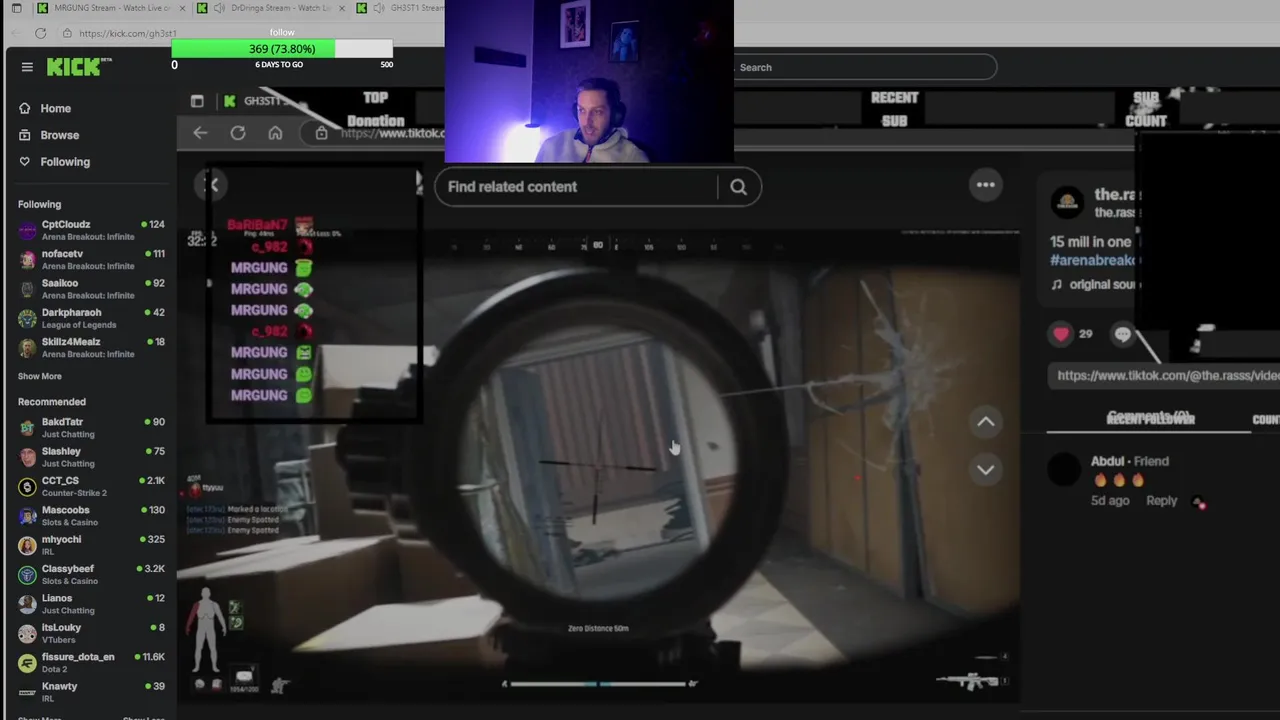Open sidebar panel icon beside GH3ST1 tab
The width and height of the screenshot is (1280, 720).
click(x=197, y=101)
